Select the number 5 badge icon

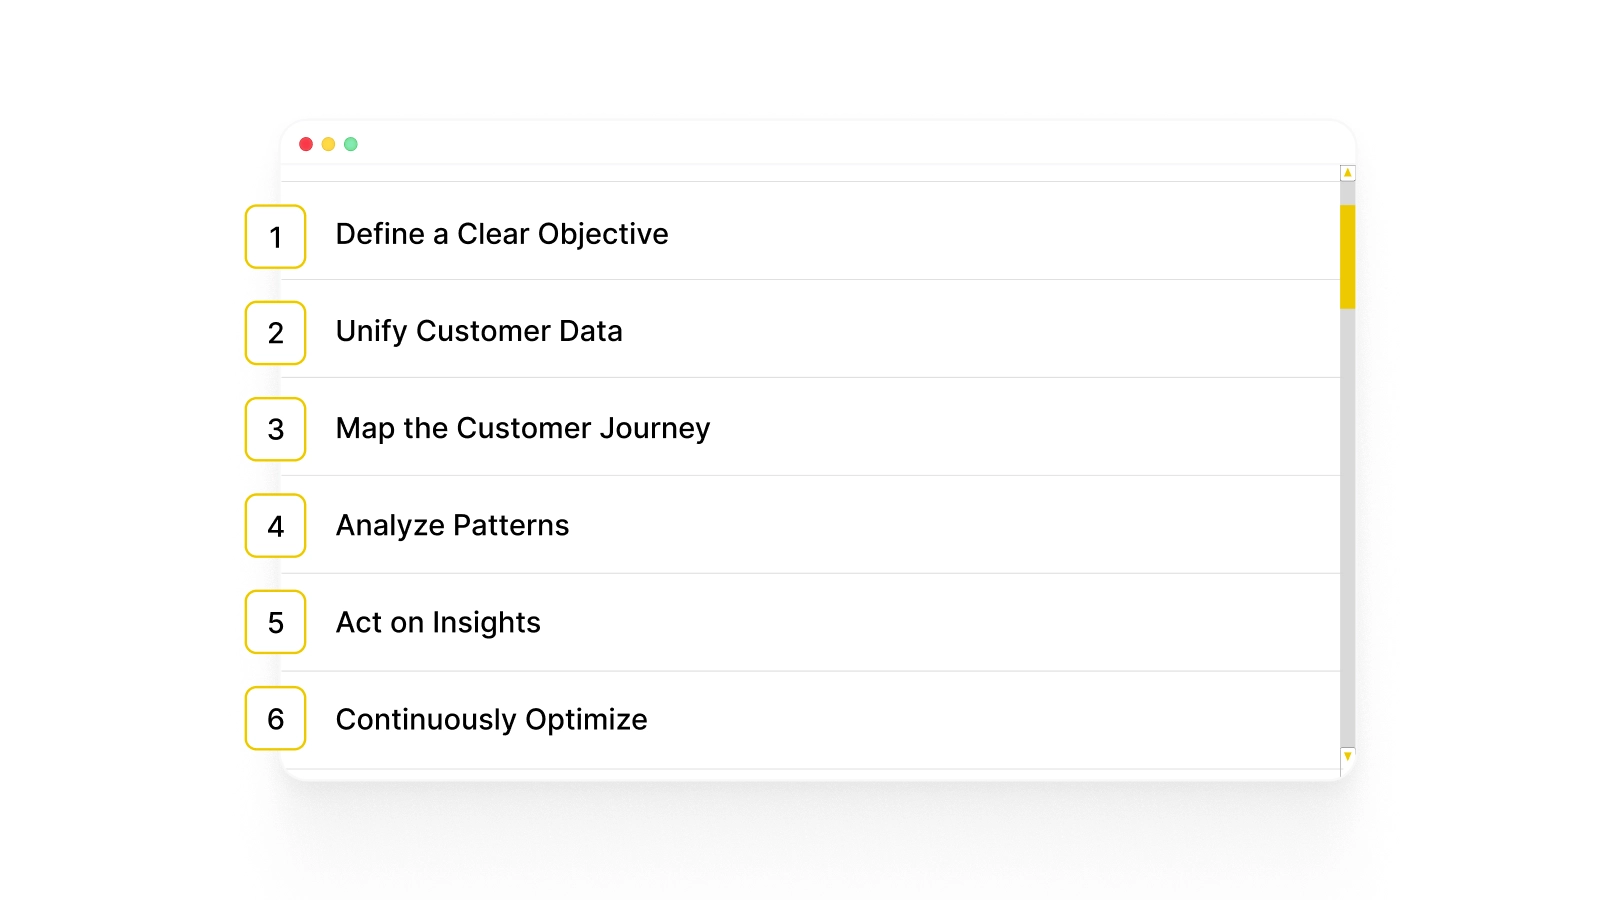tap(274, 622)
